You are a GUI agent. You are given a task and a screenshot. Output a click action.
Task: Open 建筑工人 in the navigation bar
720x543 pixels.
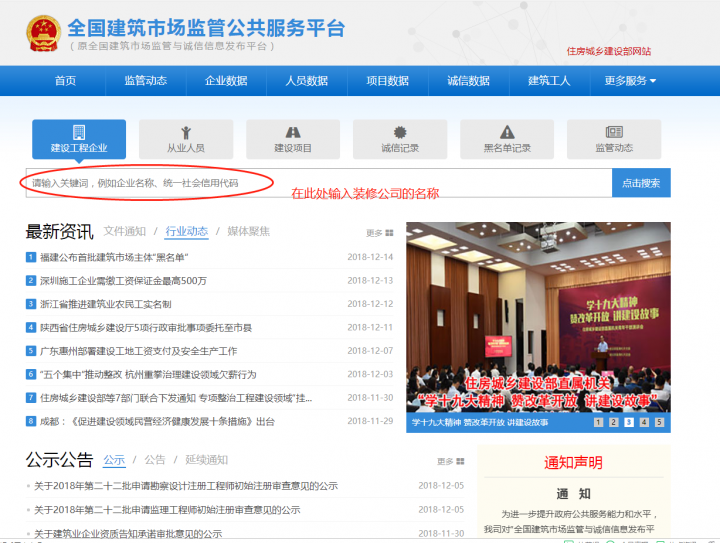(549, 81)
